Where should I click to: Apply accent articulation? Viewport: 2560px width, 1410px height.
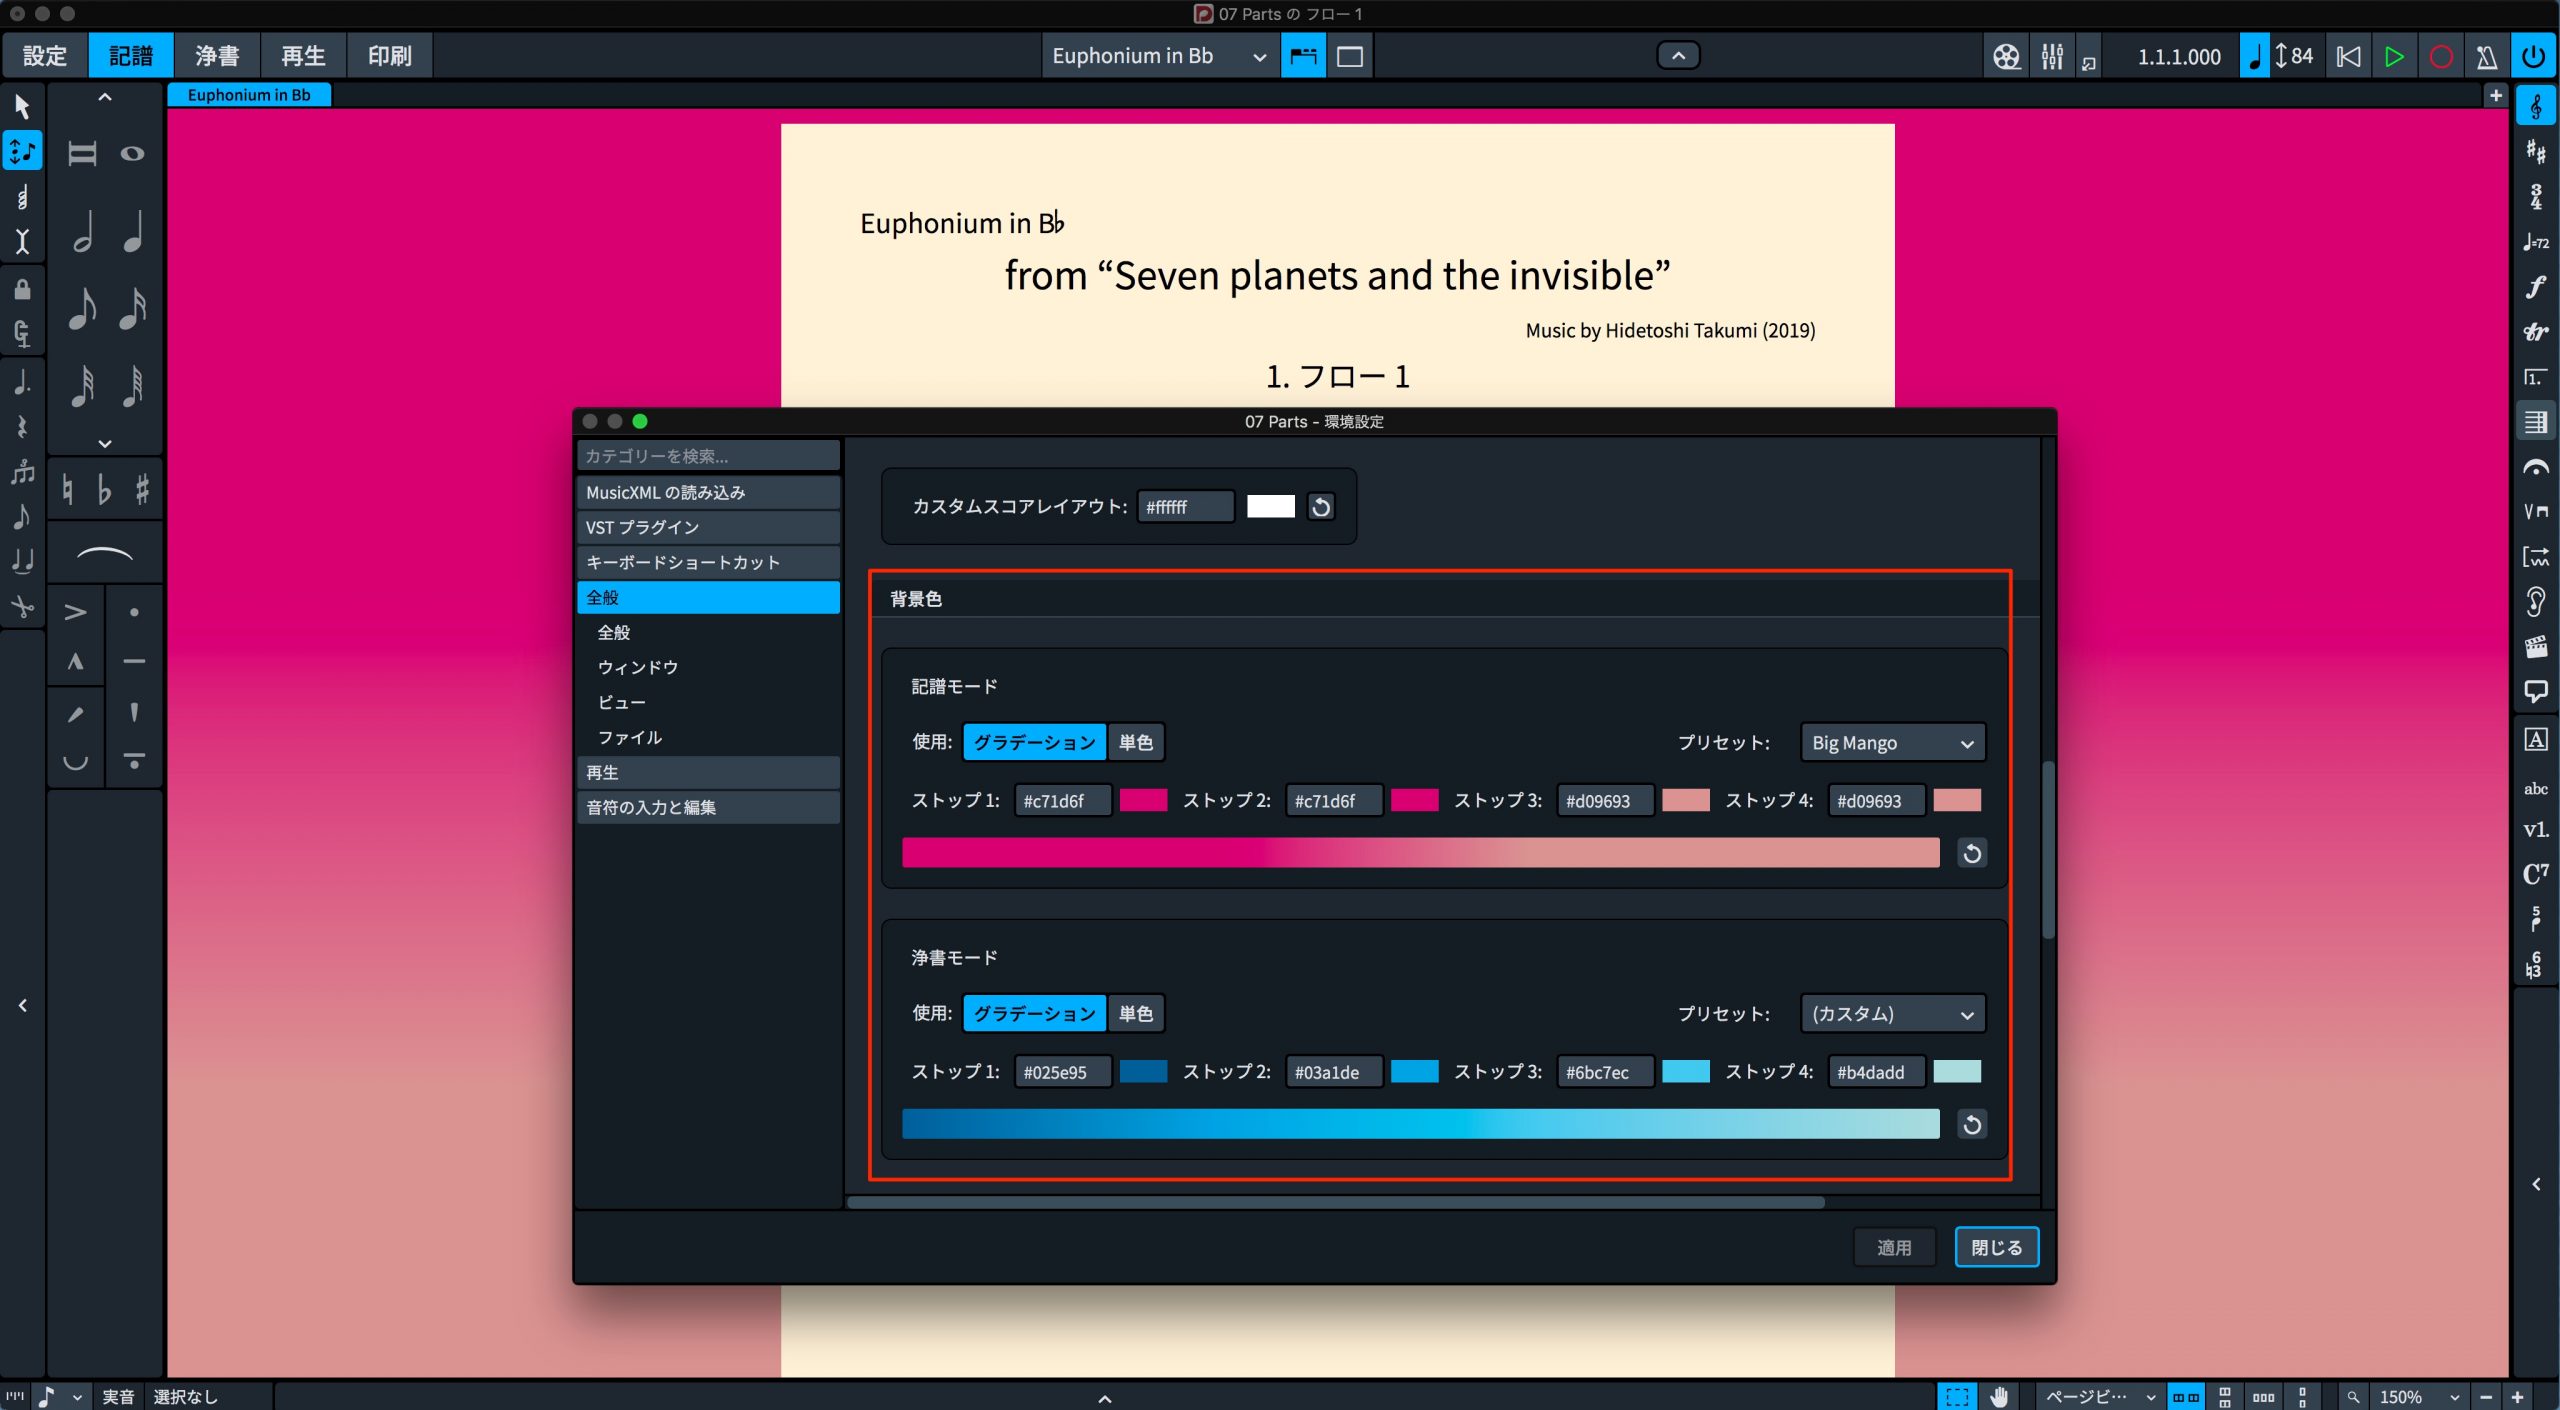coord(75,612)
